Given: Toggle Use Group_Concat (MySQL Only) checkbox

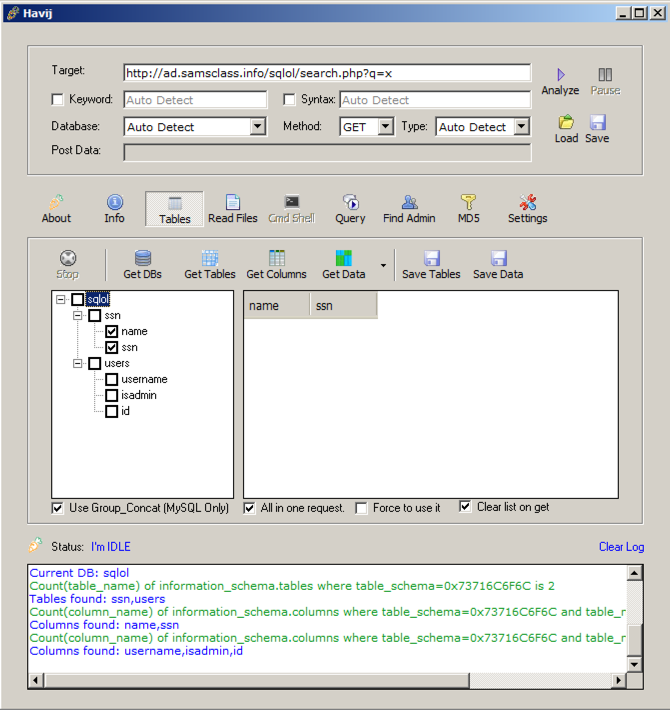Looking at the screenshot, I should 57,508.
